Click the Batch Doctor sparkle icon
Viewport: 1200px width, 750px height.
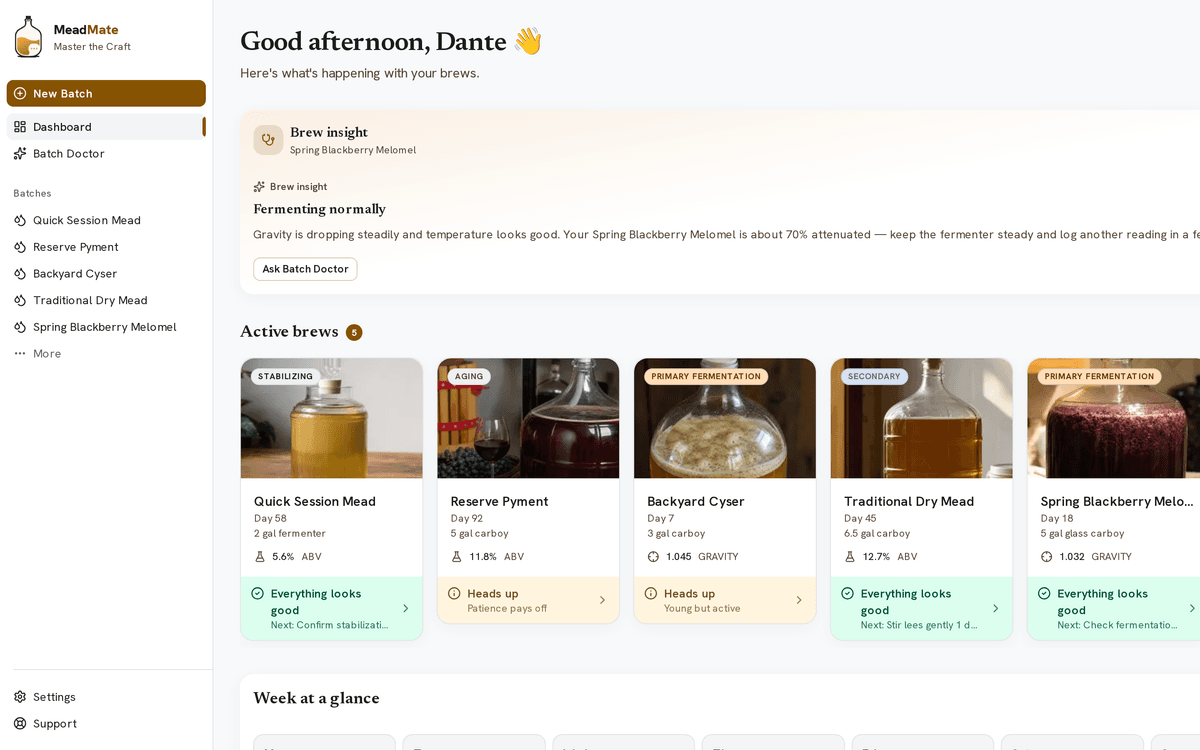(20, 153)
